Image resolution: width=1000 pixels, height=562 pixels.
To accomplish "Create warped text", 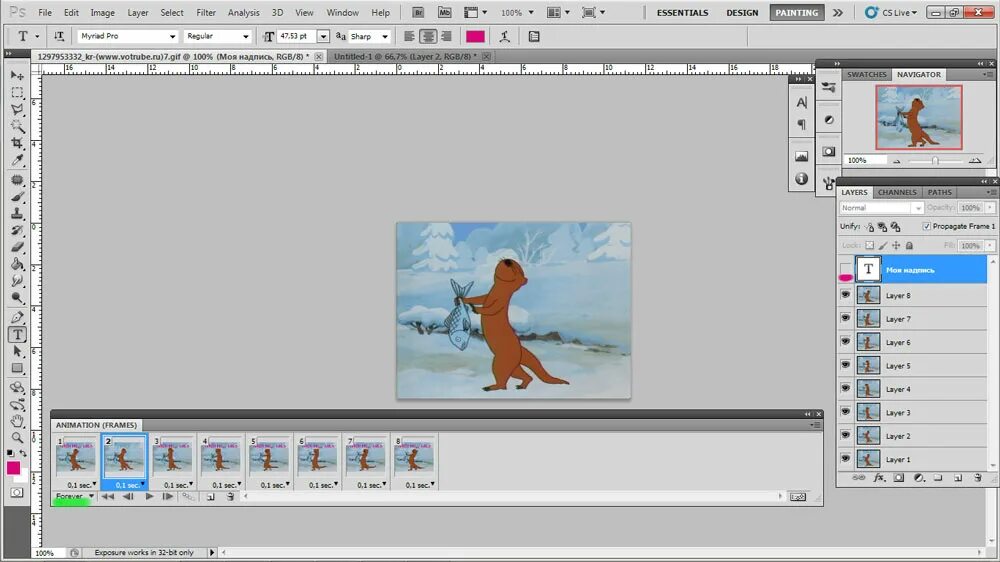I will click(x=504, y=36).
